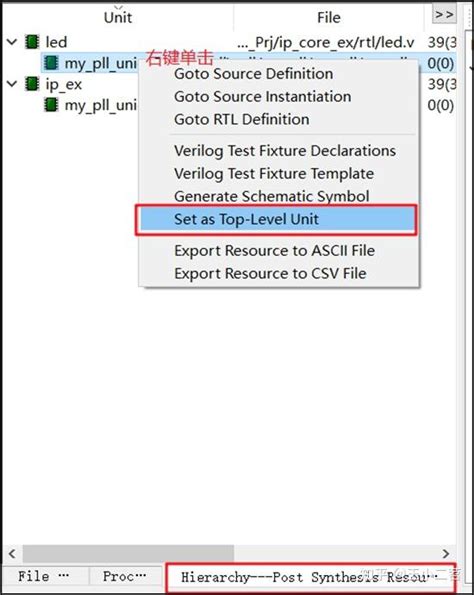Choose Goto Source Instantiation

[x=262, y=96]
